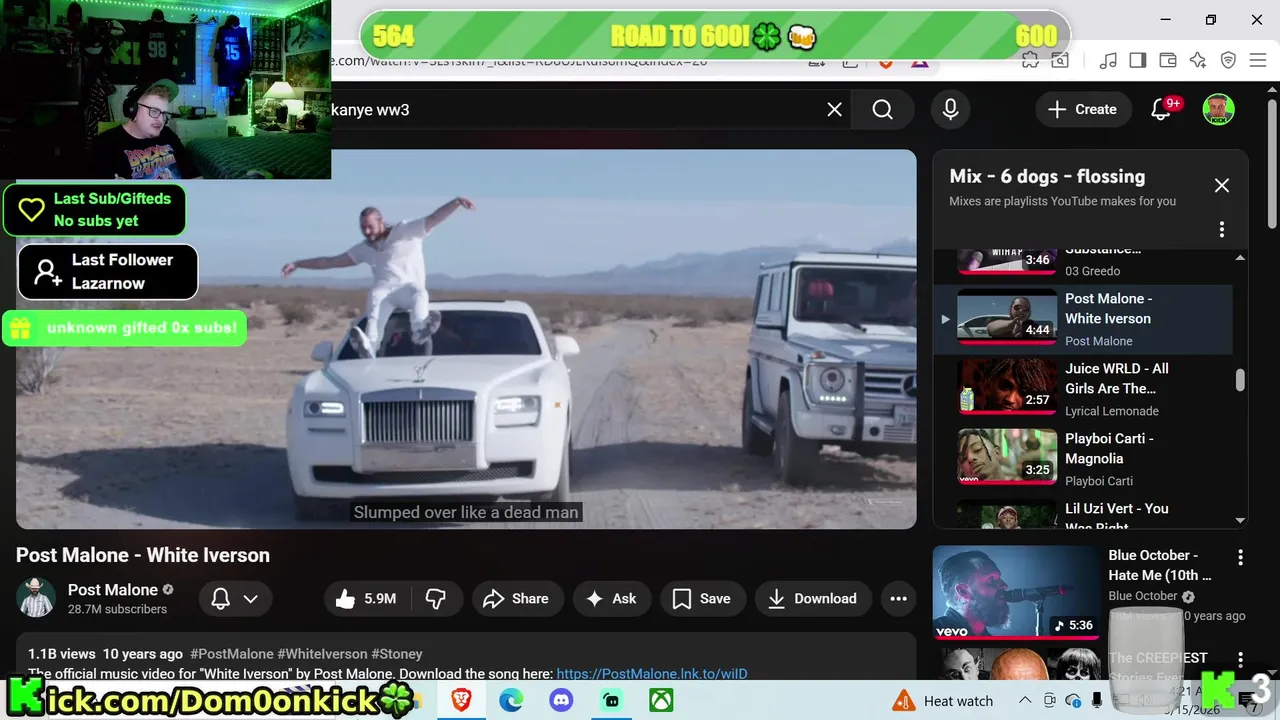Screen dimensions: 1280x720
Task: Toggle the browser sidebar panel
Action: (1137, 61)
